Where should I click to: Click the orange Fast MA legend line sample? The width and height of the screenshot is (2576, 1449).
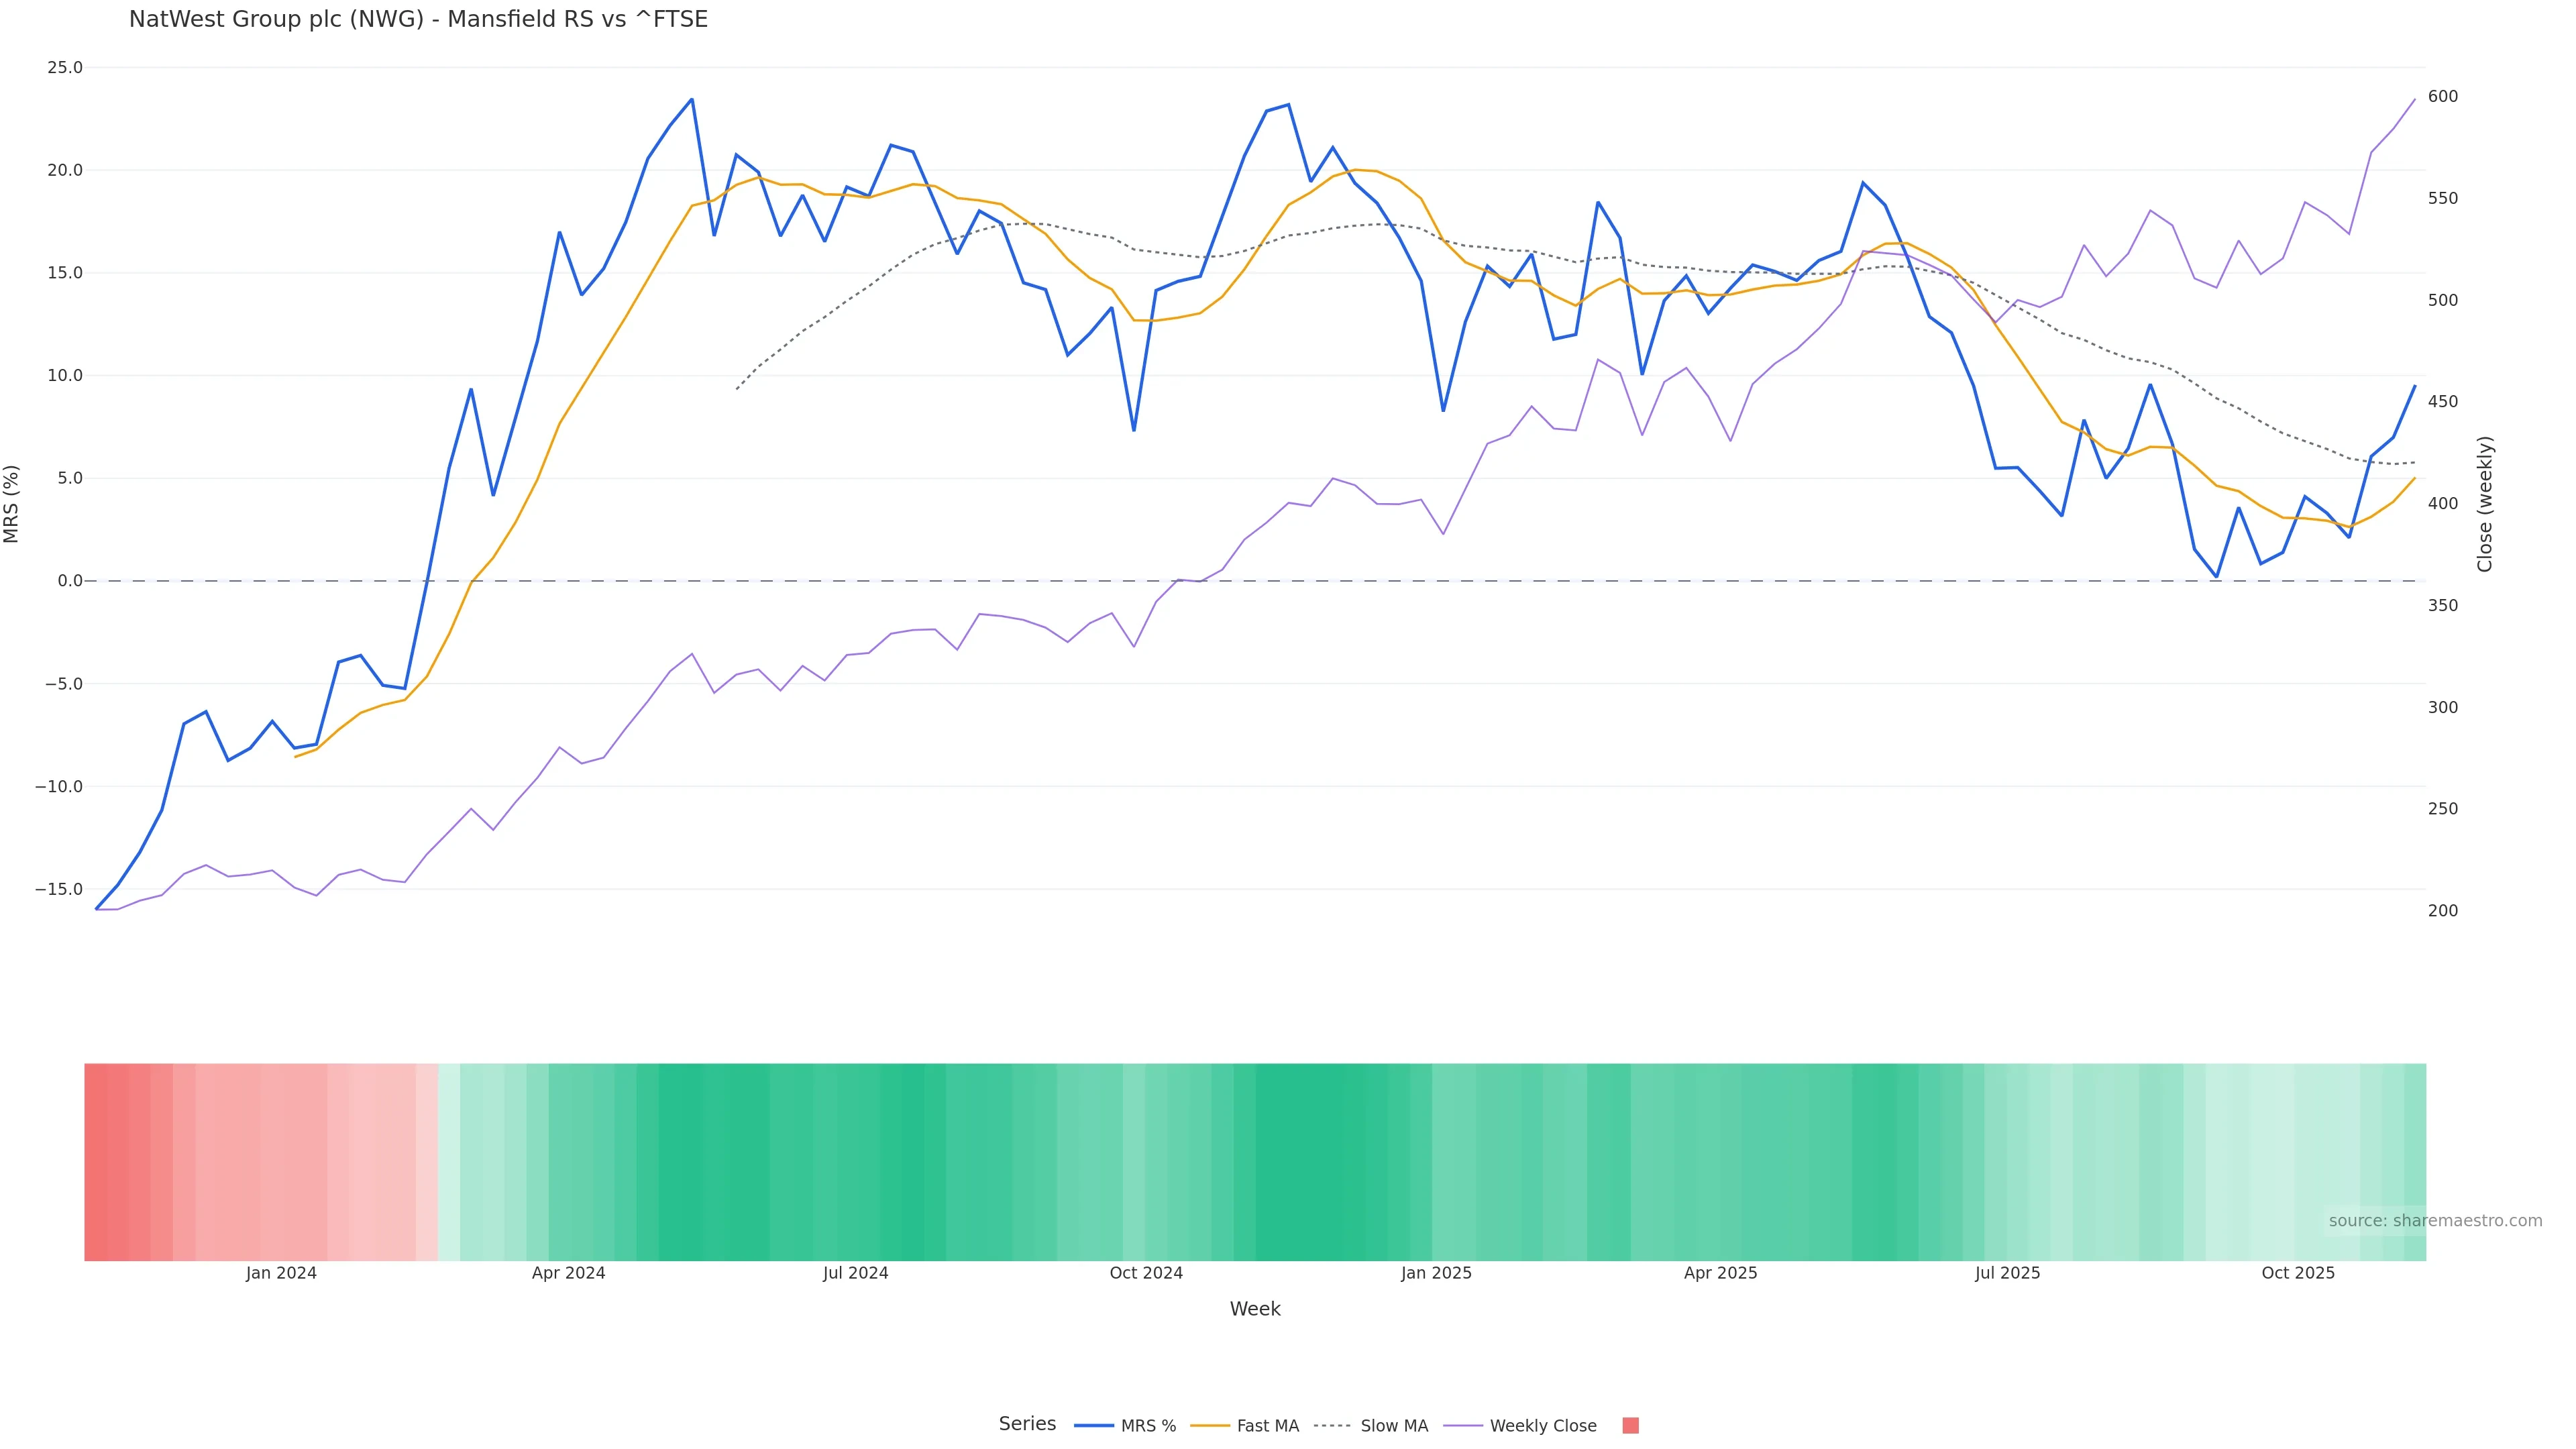tap(1210, 1426)
